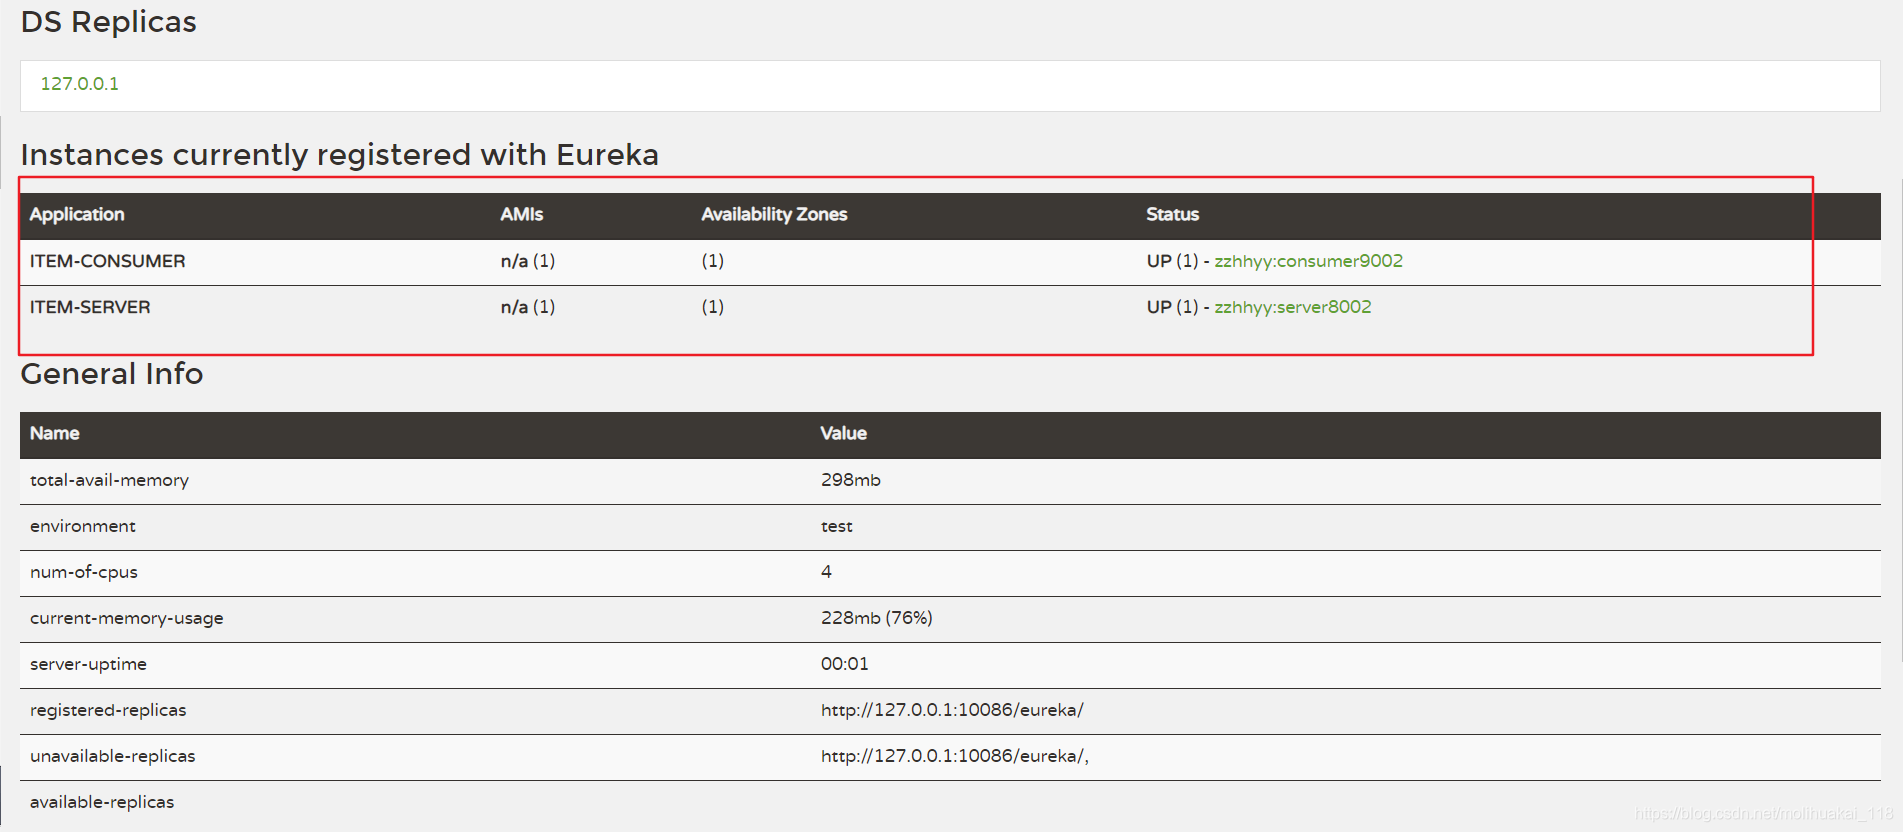Click the UP (1) status of ITEM-CONSUMER
1903x832 pixels.
[1172, 261]
